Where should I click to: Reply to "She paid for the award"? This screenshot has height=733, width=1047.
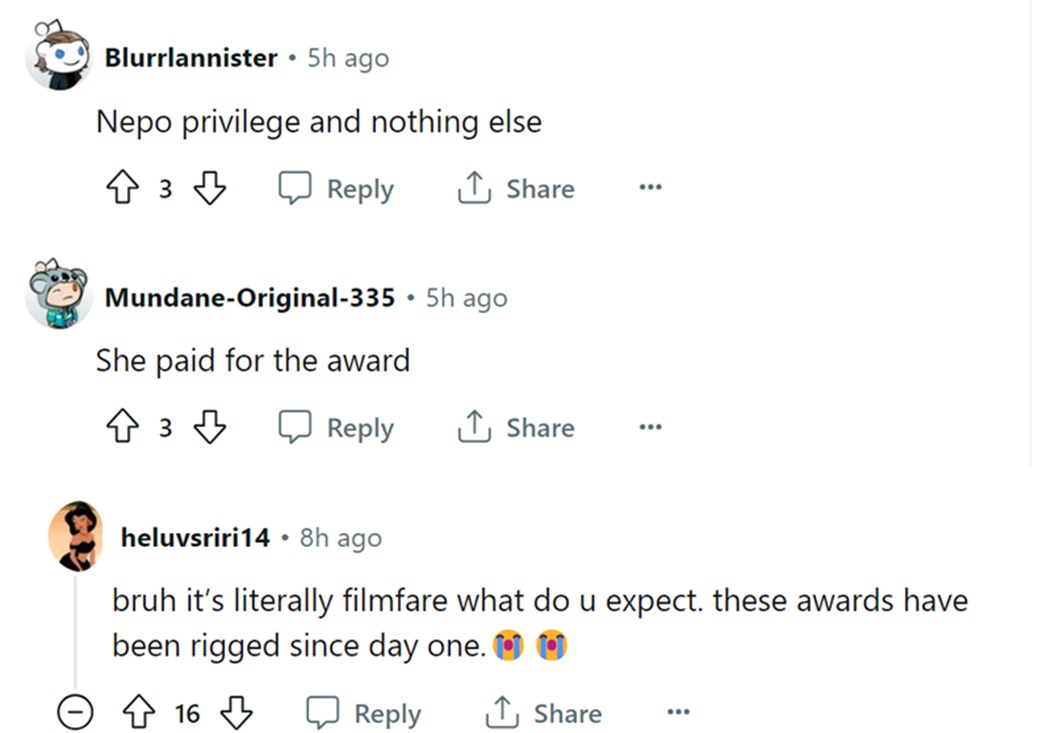point(336,428)
